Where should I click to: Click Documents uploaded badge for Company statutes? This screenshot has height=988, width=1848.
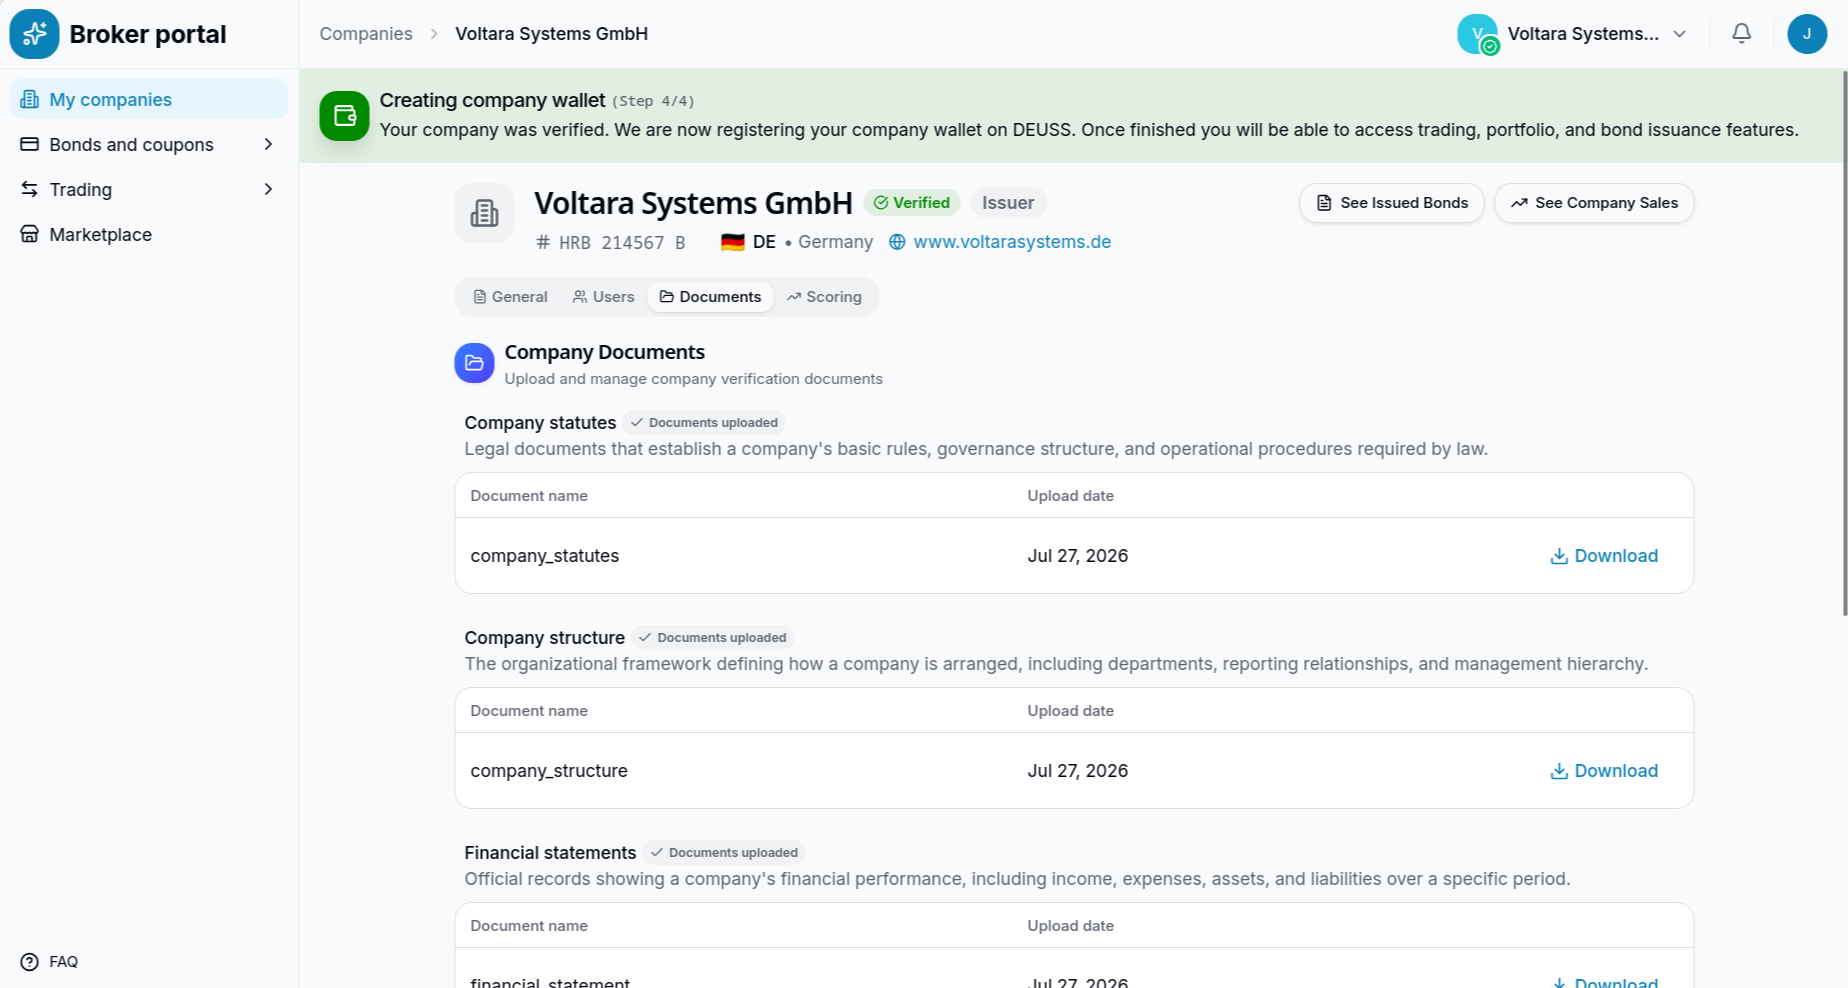point(704,423)
